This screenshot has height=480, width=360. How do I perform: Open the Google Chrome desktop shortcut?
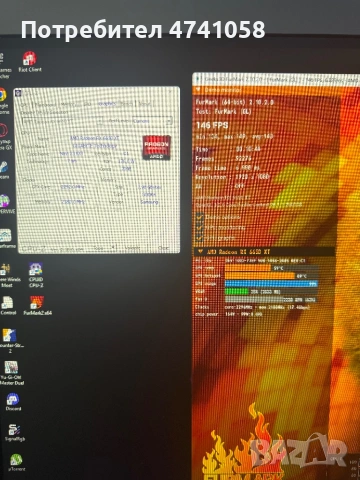[x=3, y=101]
